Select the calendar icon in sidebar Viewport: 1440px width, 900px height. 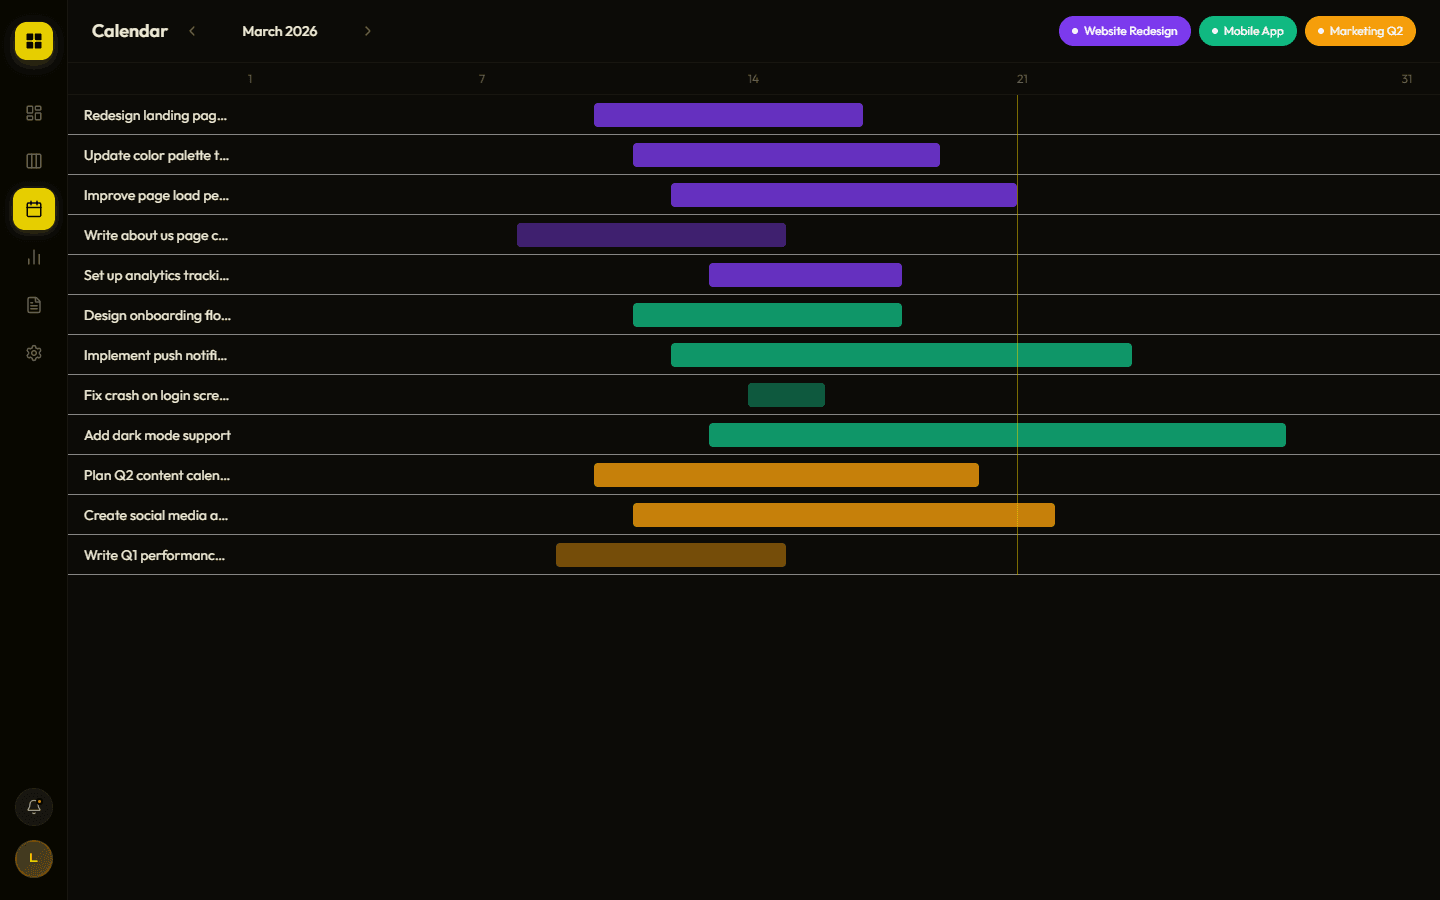coord(34,209)
